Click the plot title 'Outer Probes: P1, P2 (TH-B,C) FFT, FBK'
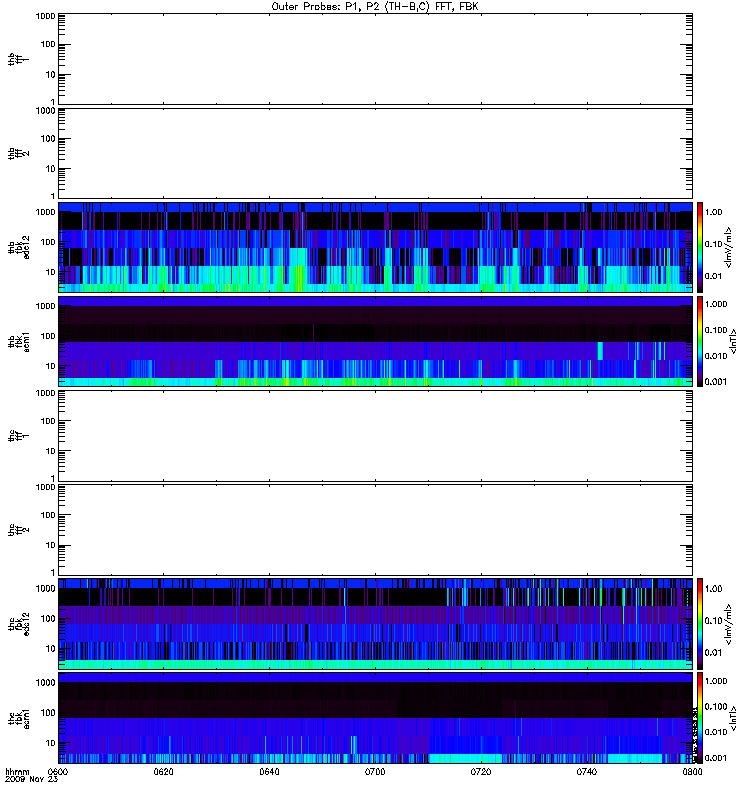The height and width of the screenshot is (800, 750). 375,7
